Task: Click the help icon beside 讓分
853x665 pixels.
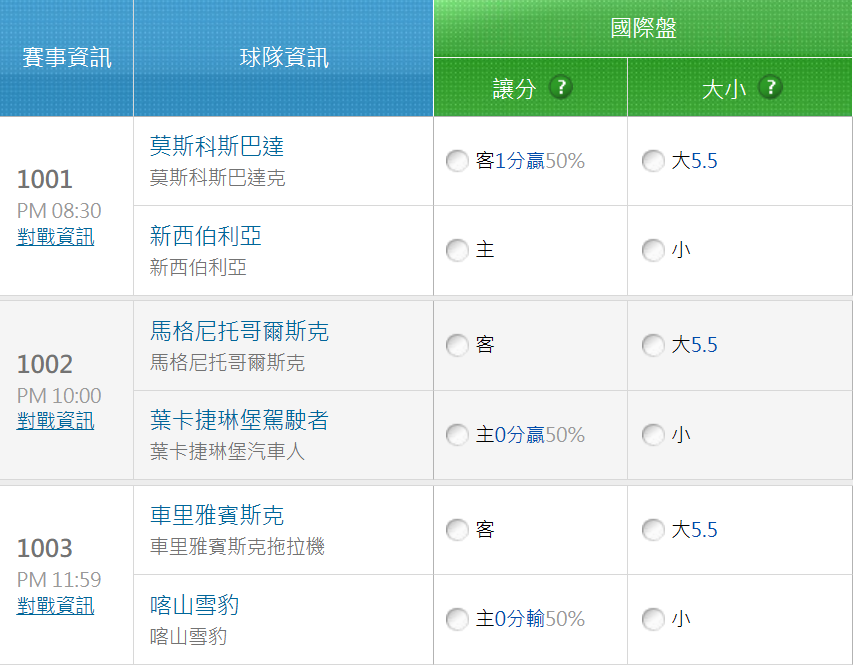Action: pyautogui.click(x=561, y=87)
